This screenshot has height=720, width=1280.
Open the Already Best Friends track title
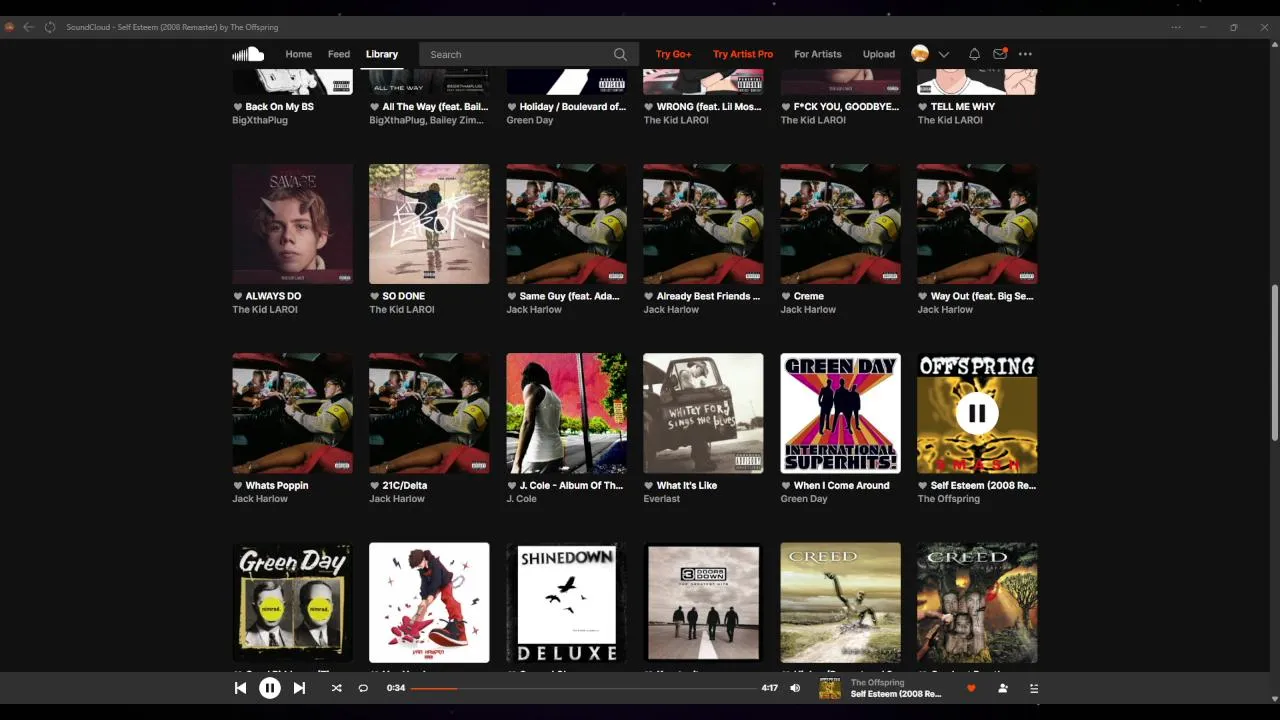point(708,297)
